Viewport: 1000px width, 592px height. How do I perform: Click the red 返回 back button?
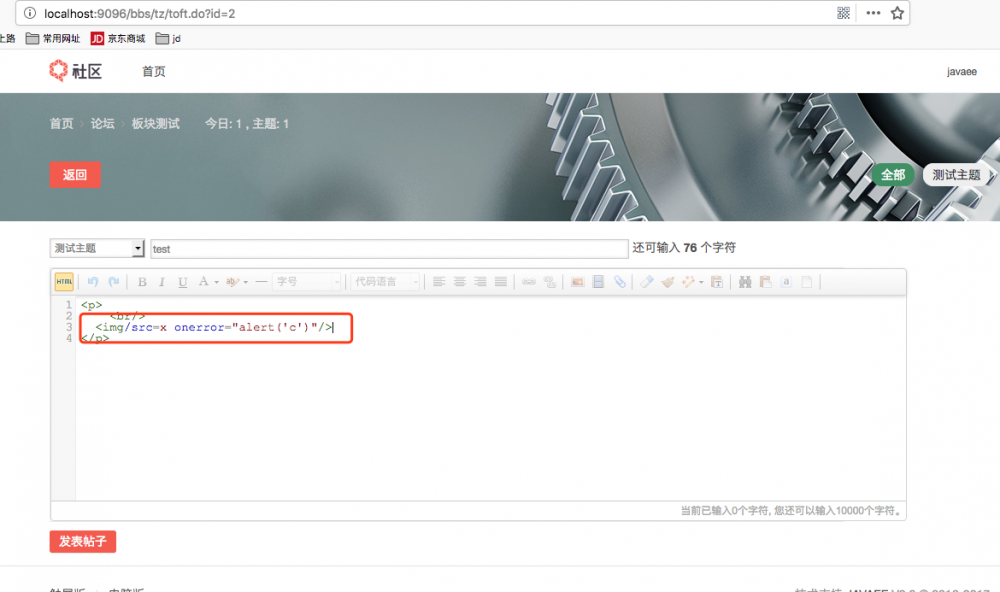[x=75, y=175]
